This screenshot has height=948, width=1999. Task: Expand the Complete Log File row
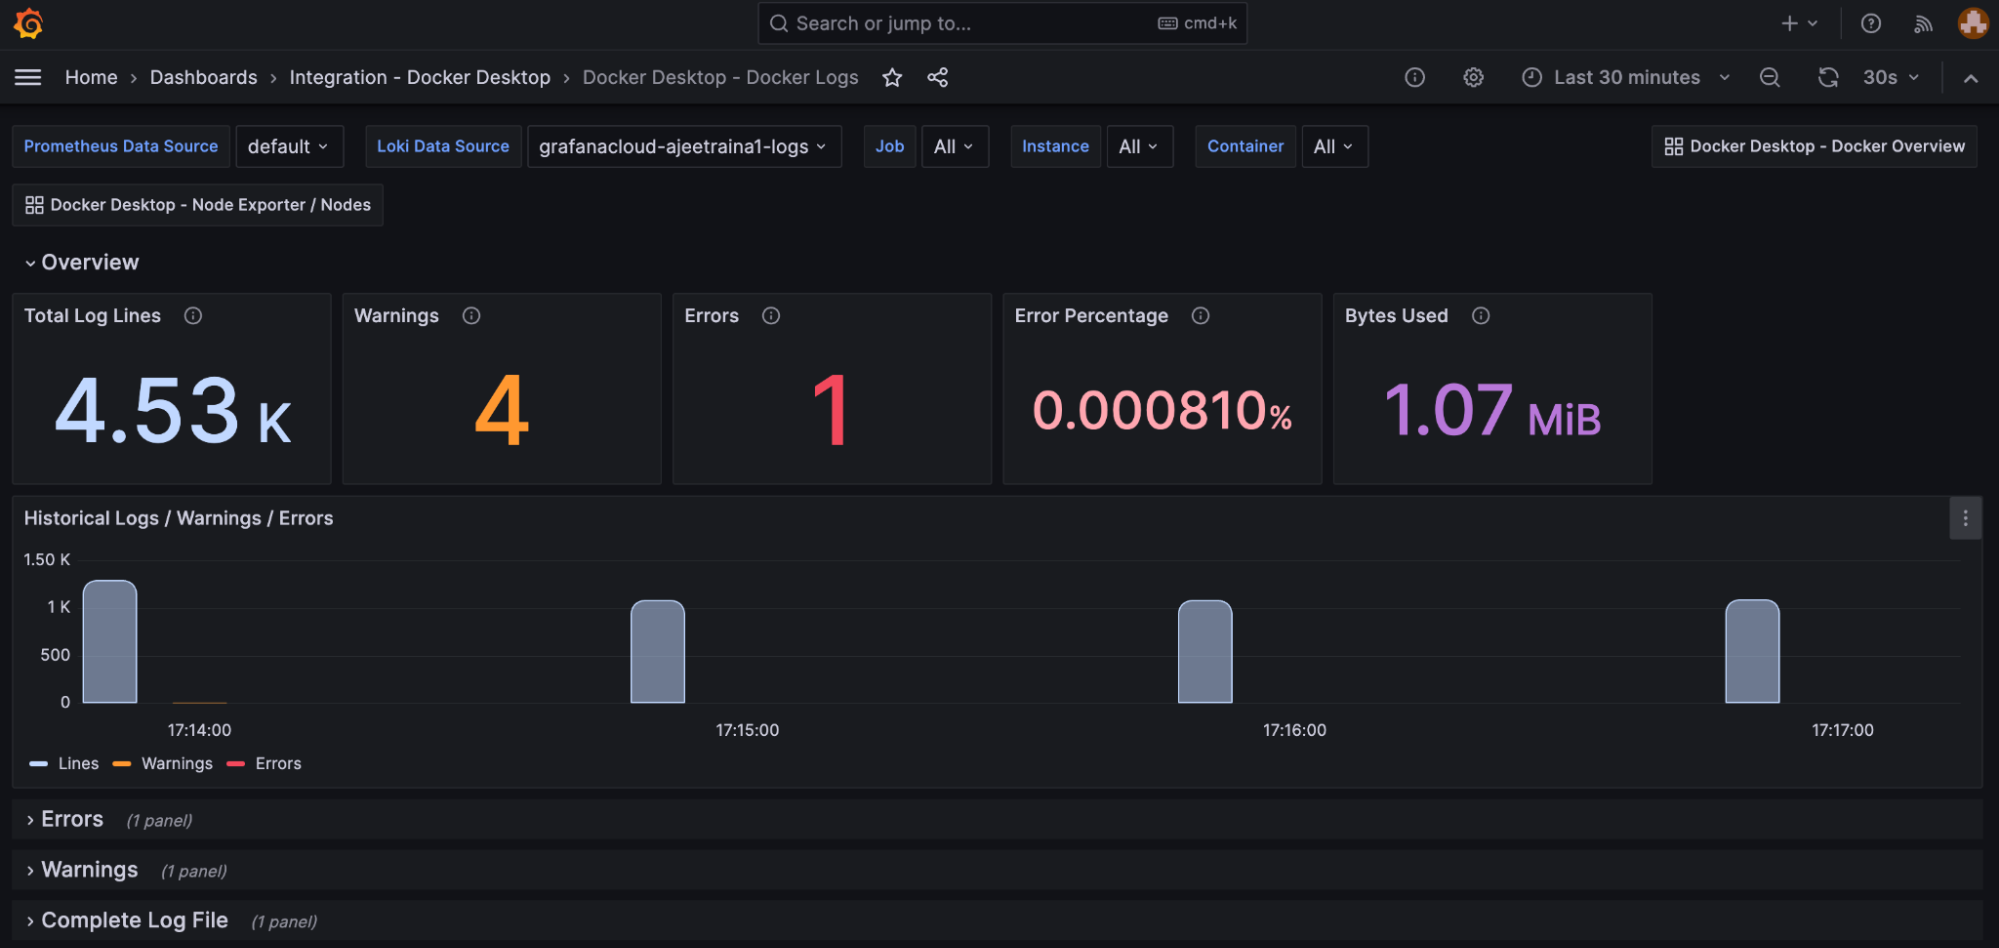point(134,919)
